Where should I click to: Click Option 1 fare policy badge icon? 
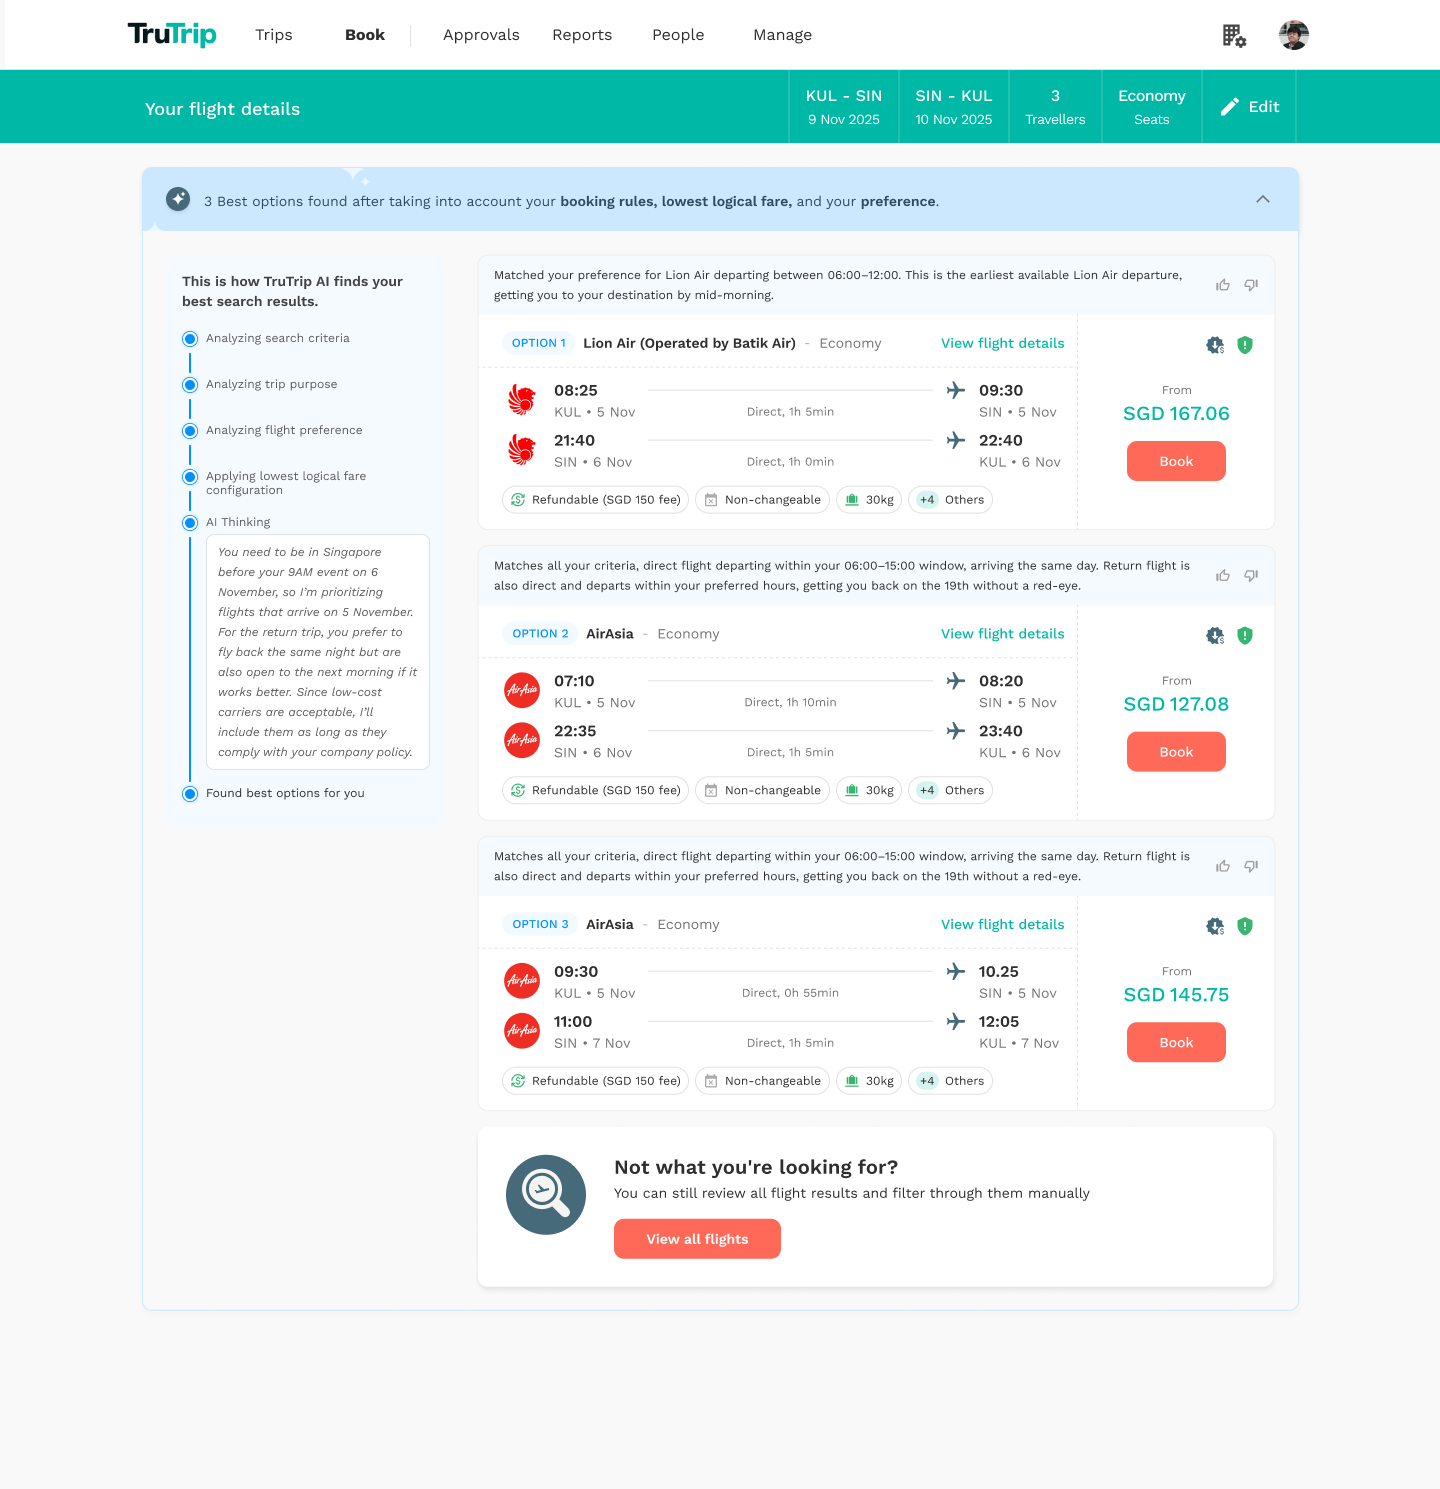(x=1215, y=345)
